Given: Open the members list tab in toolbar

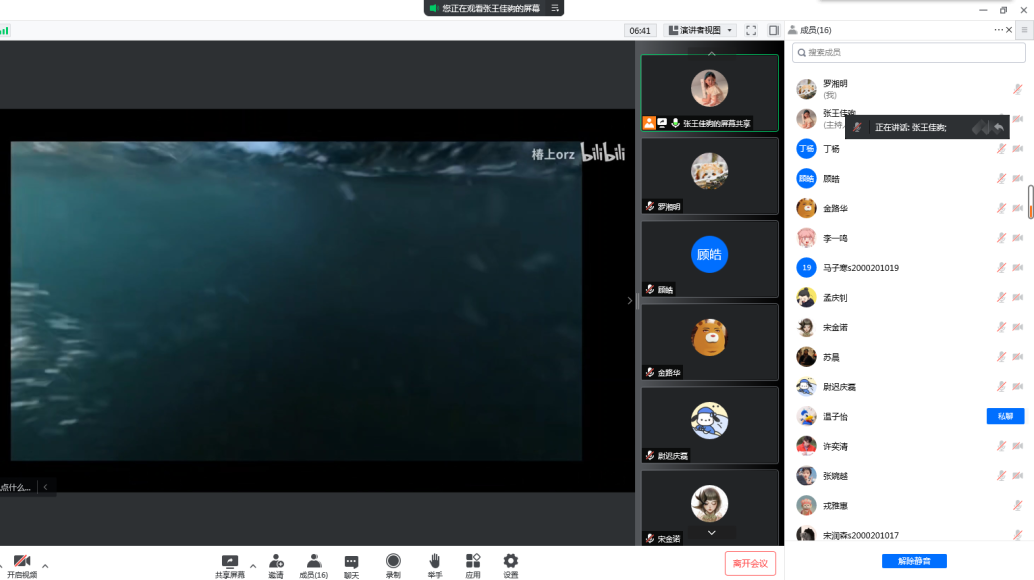Looking at the screenshot, I should (313, 562).
